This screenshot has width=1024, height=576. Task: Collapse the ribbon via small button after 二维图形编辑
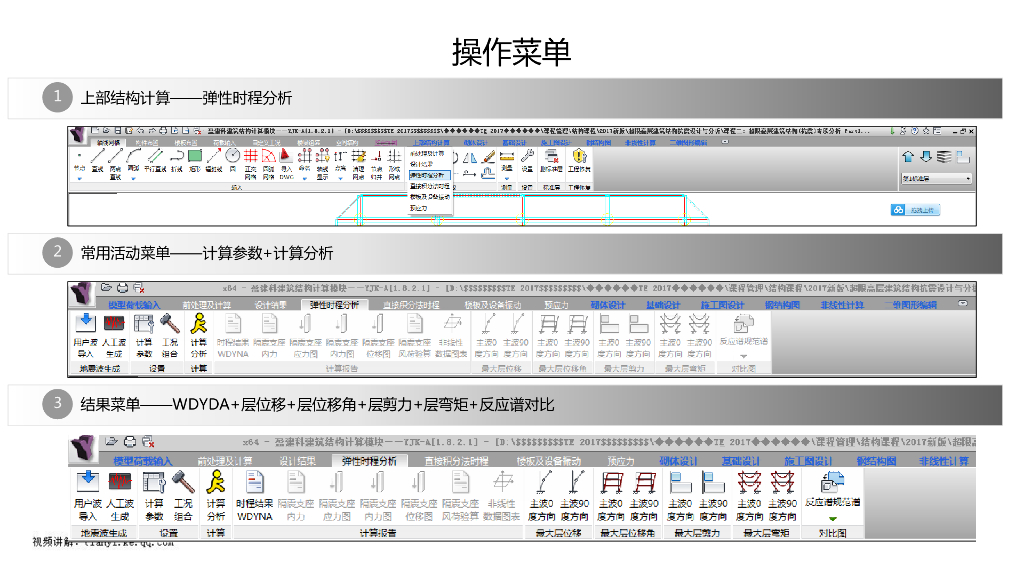tap(725, 142)
